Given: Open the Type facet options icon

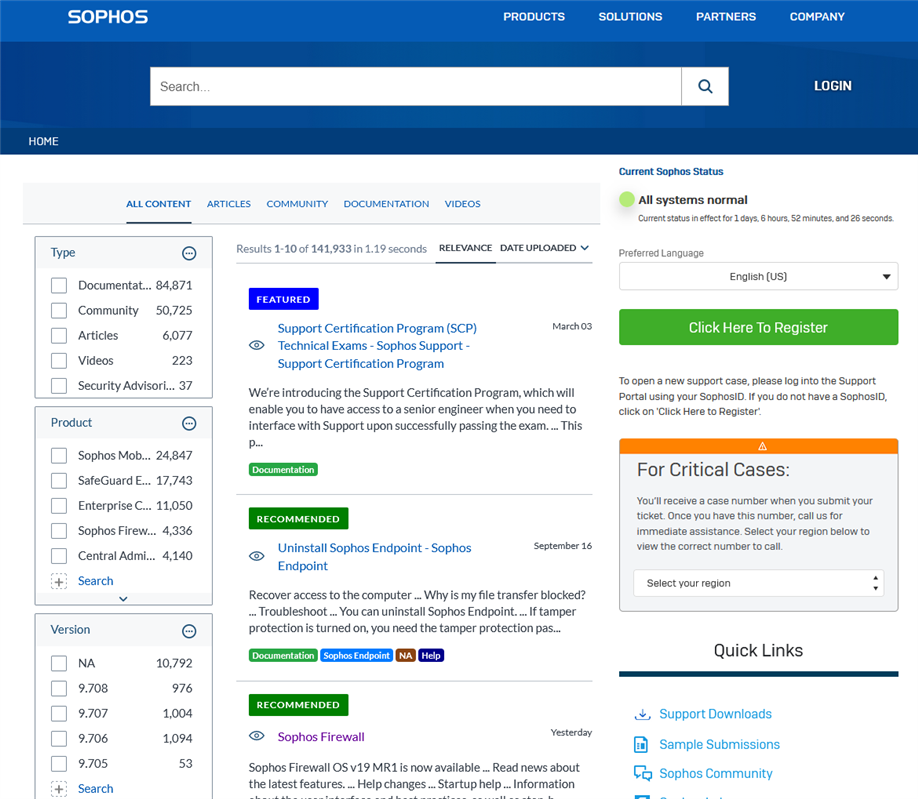Looking at the screenshot, I should pyautogui.click(x=189, y=253).
